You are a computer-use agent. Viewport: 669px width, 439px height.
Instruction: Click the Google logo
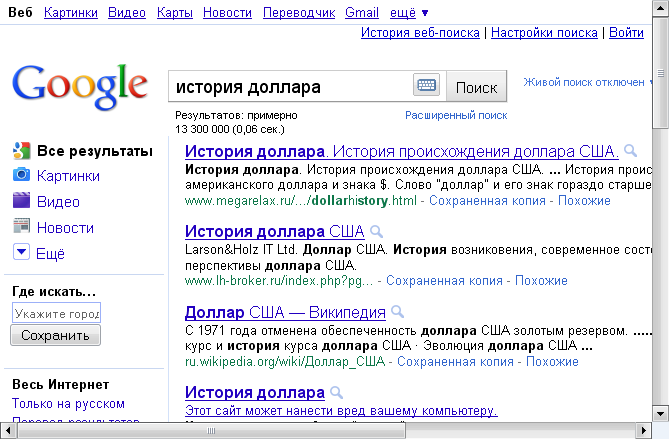pos(80,87)
